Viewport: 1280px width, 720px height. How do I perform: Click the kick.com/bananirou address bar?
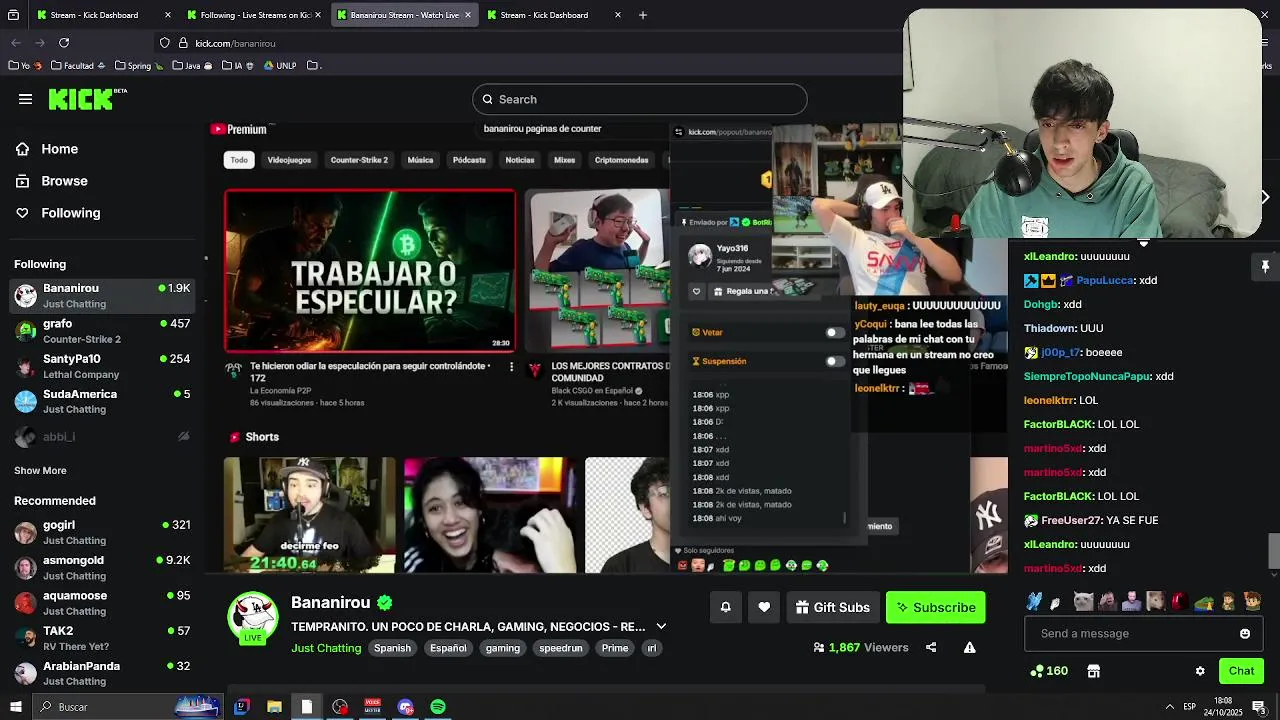[x=235, y=43]
